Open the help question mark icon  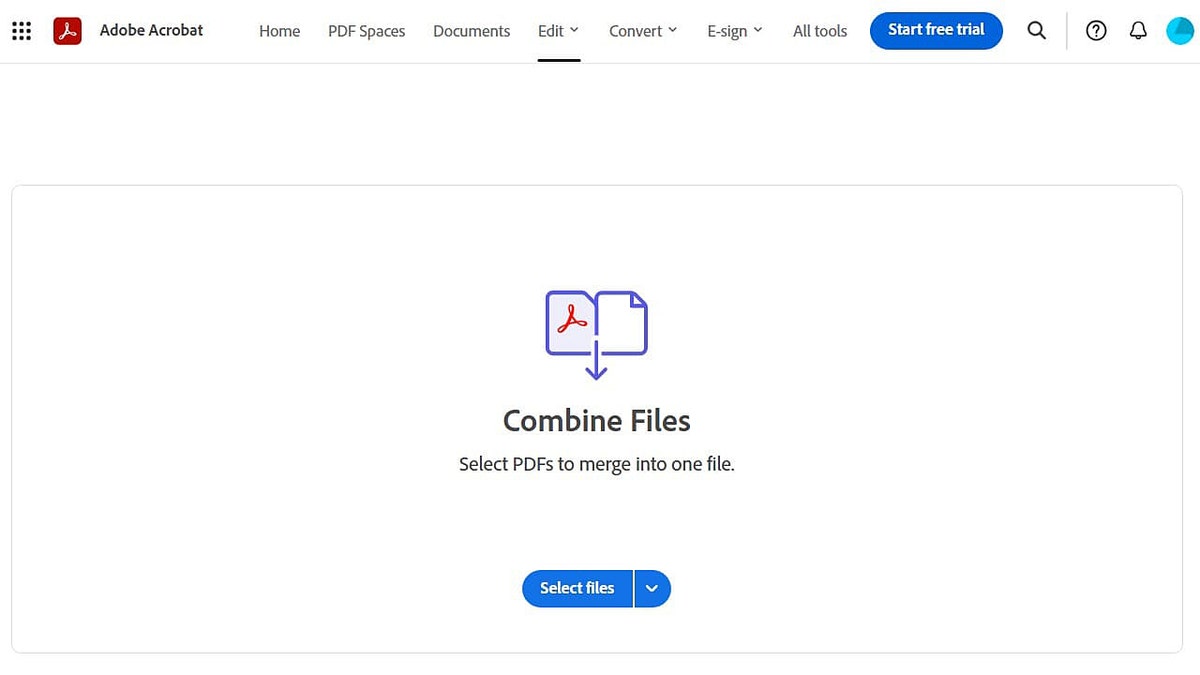(x=1095, y=30)
